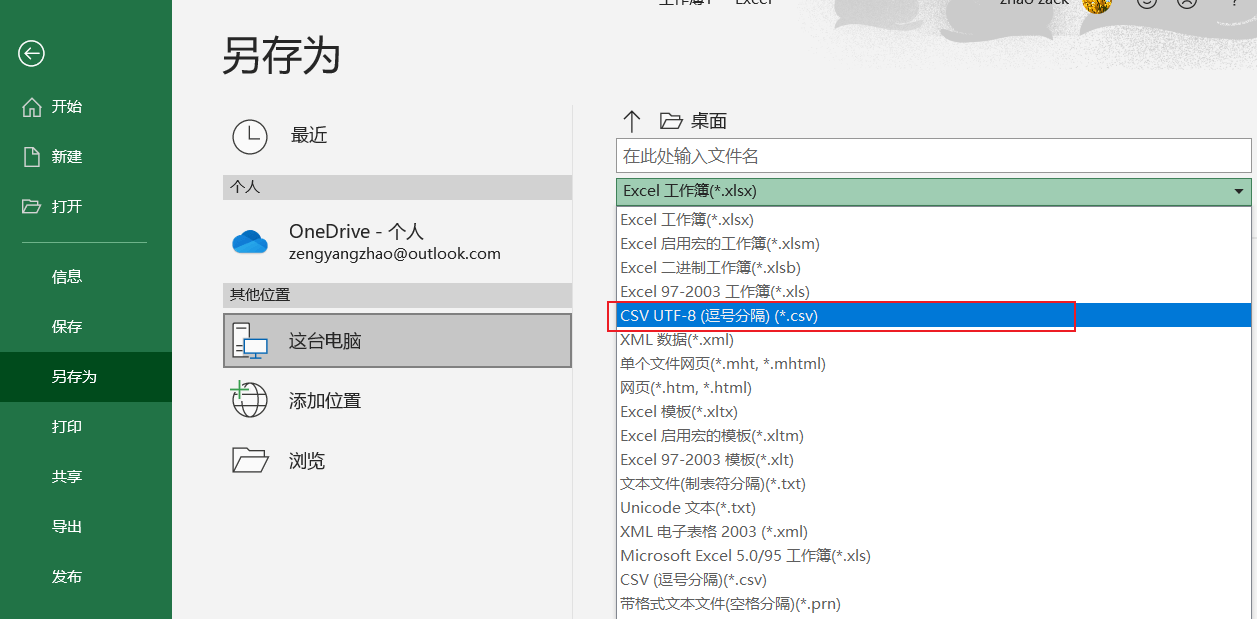
Task: Click the folder icon for 浏览
Action: pos(250,460)
